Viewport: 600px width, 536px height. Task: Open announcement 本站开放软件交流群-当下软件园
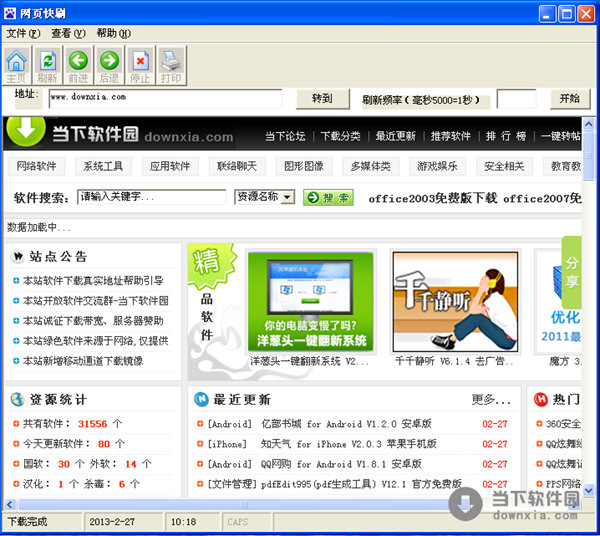click(x=96, y=301)
